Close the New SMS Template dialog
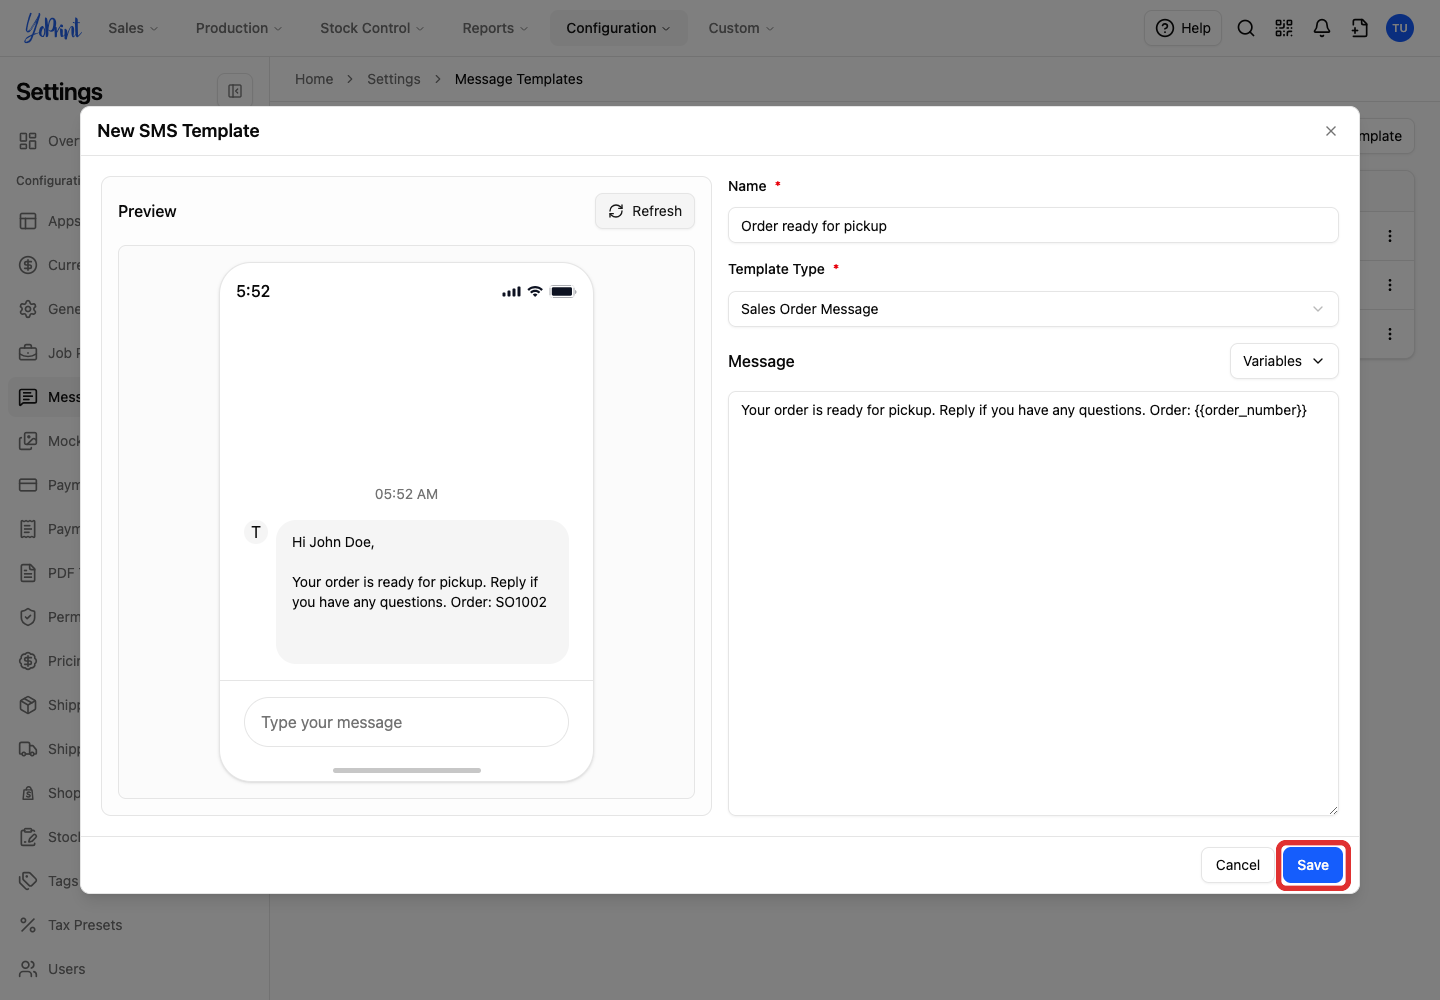This screenshot has width=1440, height=1000. click(1331, 131)
